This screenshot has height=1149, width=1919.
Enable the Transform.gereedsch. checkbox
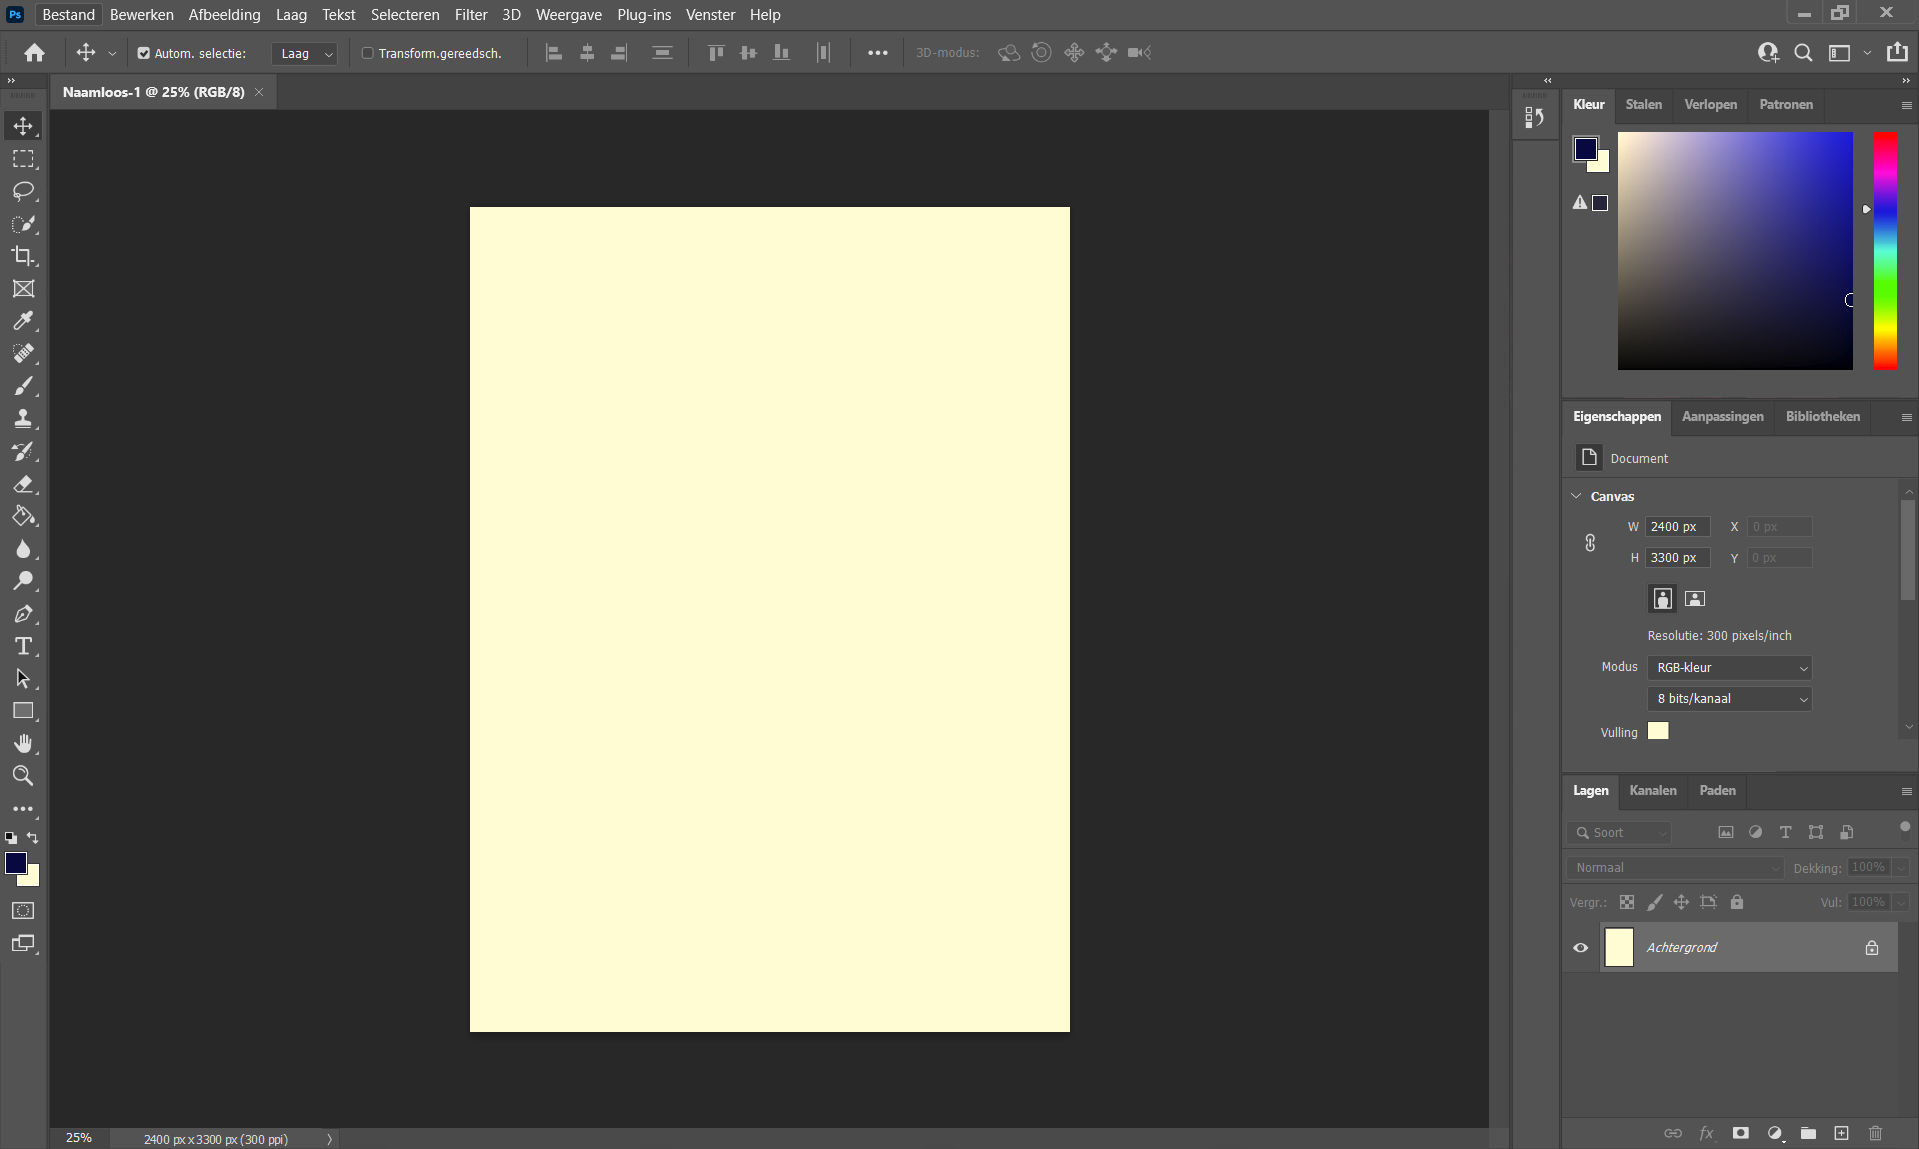point(368,53)
